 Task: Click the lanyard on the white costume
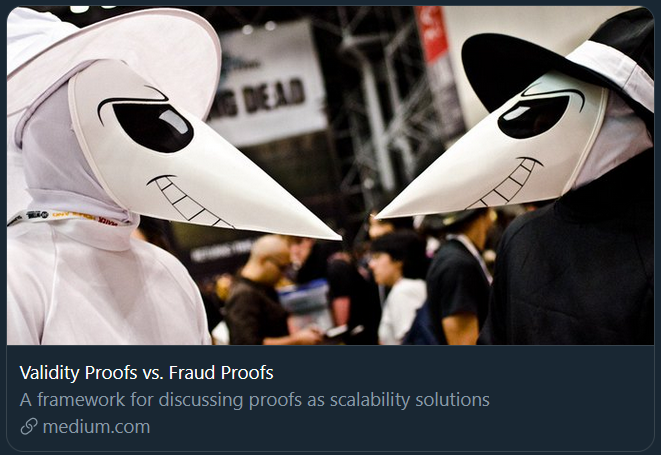[x=67, y=217]
